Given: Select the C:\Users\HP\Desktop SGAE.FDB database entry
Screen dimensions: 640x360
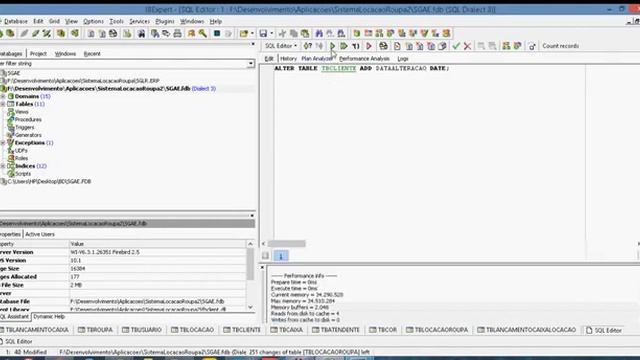Looking at the screenshot, I should click(49, 182).
